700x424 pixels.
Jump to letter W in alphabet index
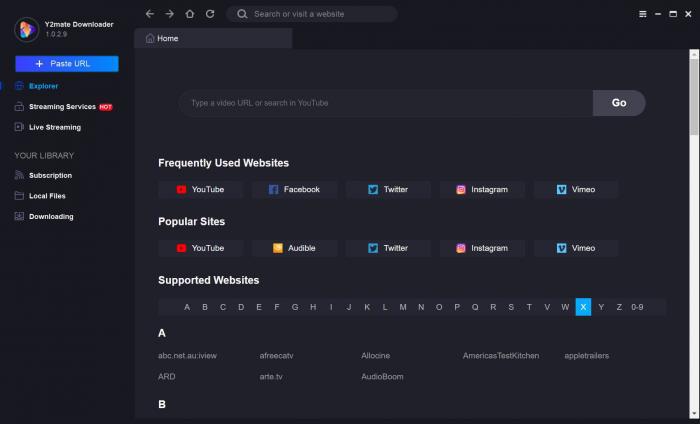565,307
